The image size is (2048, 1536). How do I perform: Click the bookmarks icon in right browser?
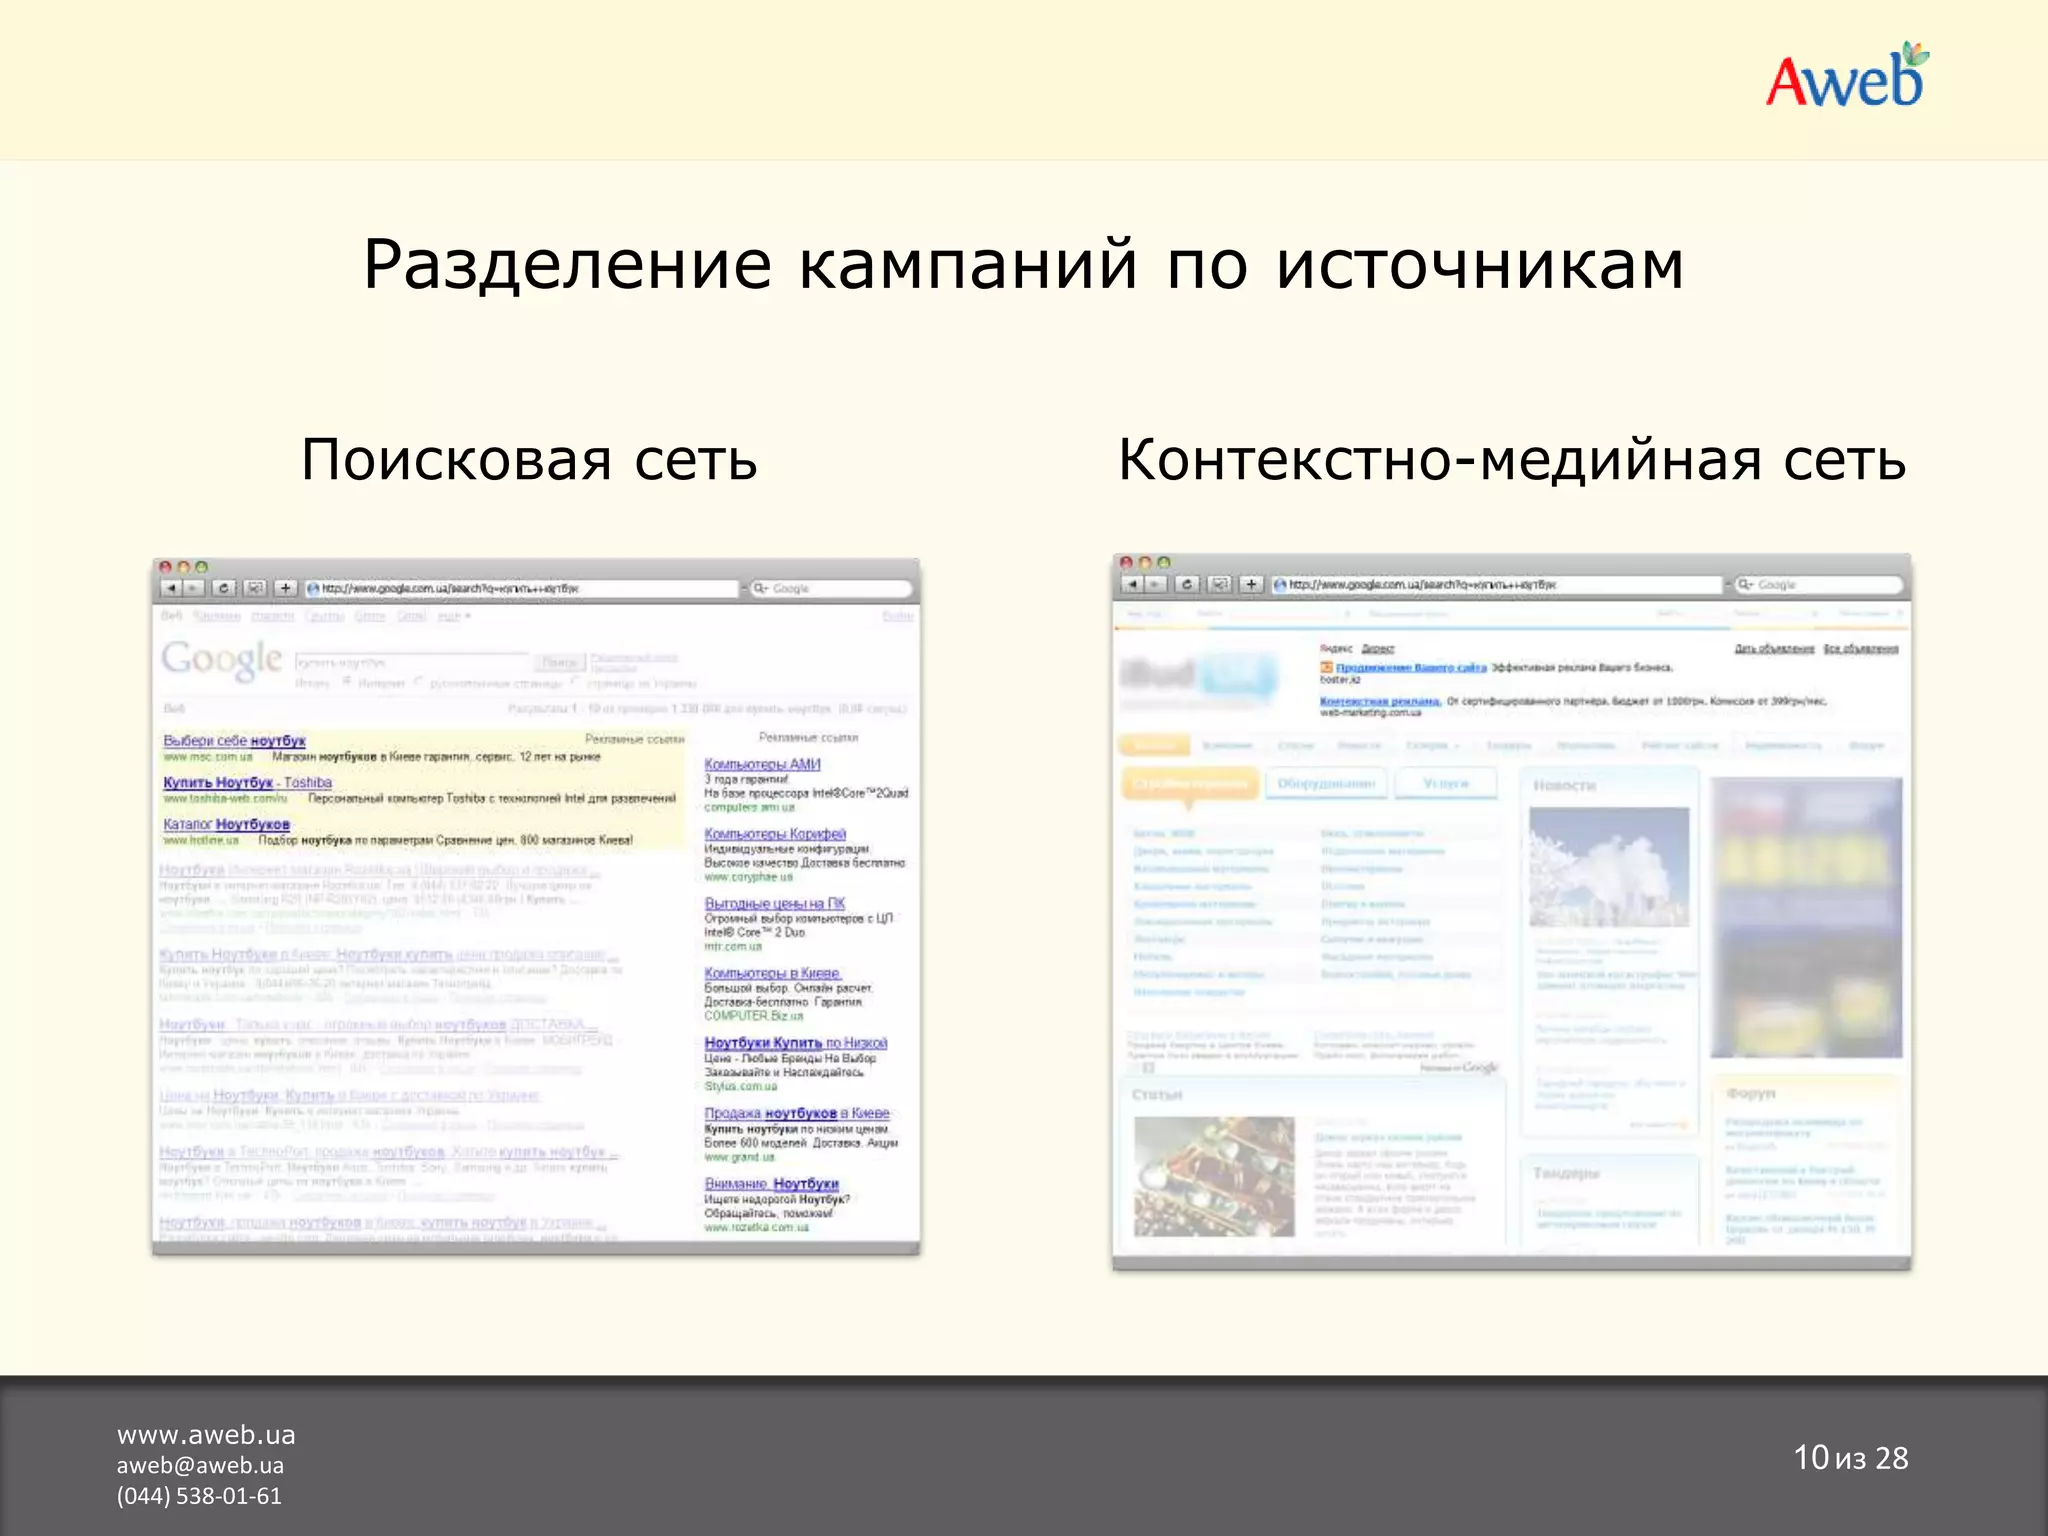1219,584
